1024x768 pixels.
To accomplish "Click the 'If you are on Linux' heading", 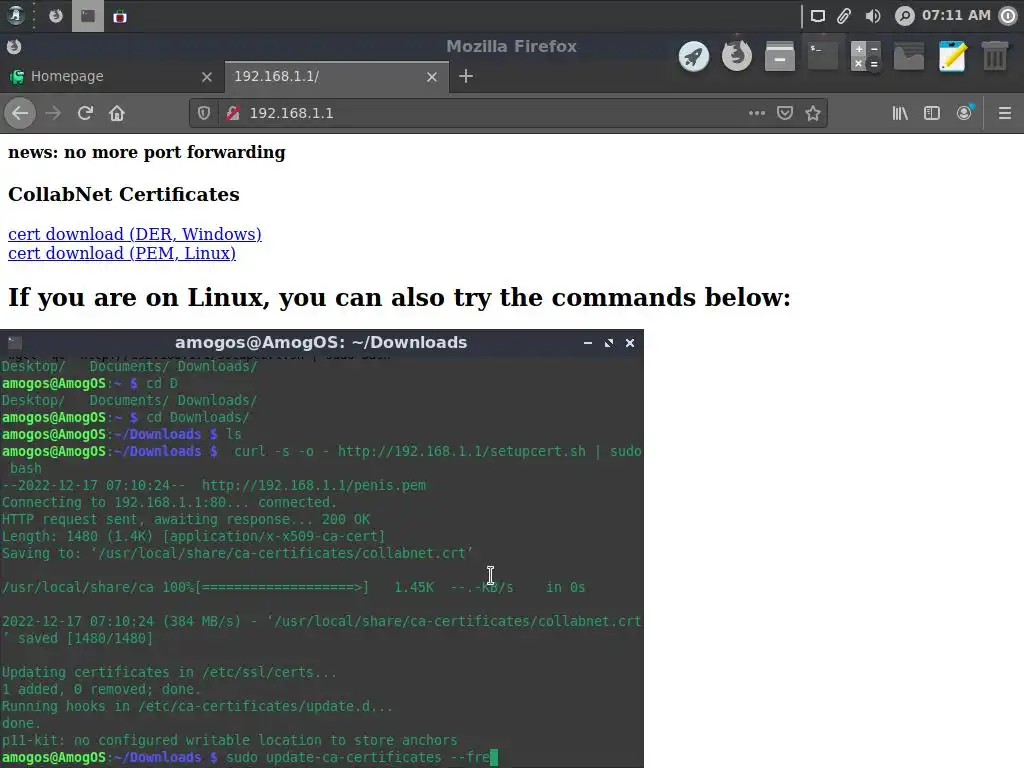I will pyautogui.click(x=399, y=297).
